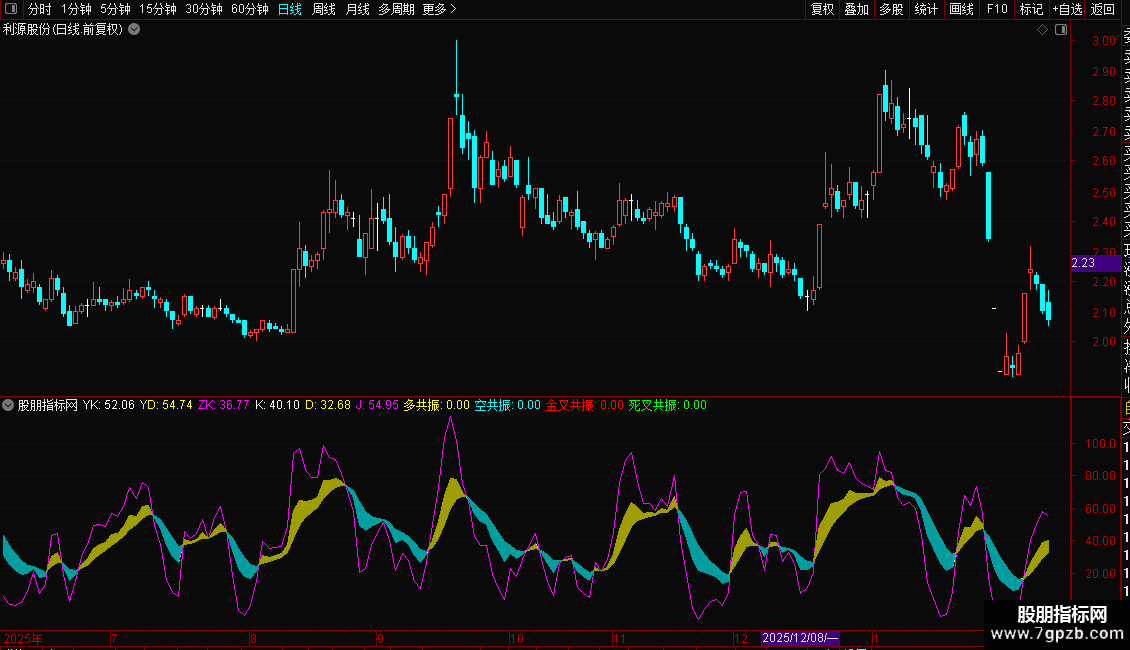The height and width of the screenshot is (650, 1130).
Task: Activate the 画线 drawing tool
Action: coord(961,9)
